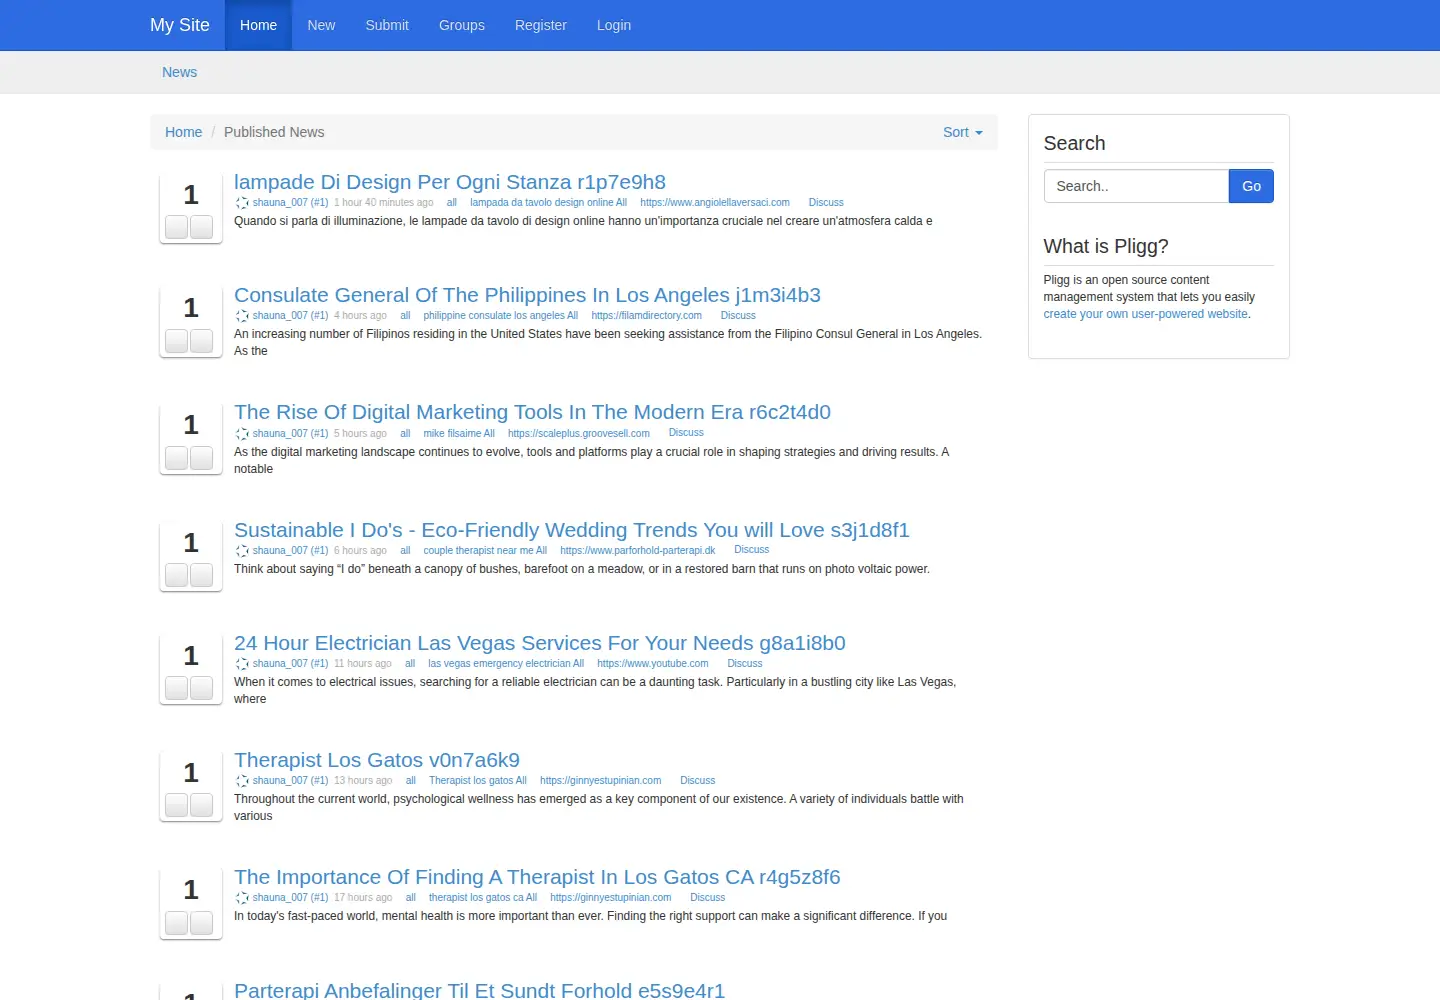Click shauna_007 avatar under 24 Hour Electrician story
Screen dimensions: 1440x1000
242,664
